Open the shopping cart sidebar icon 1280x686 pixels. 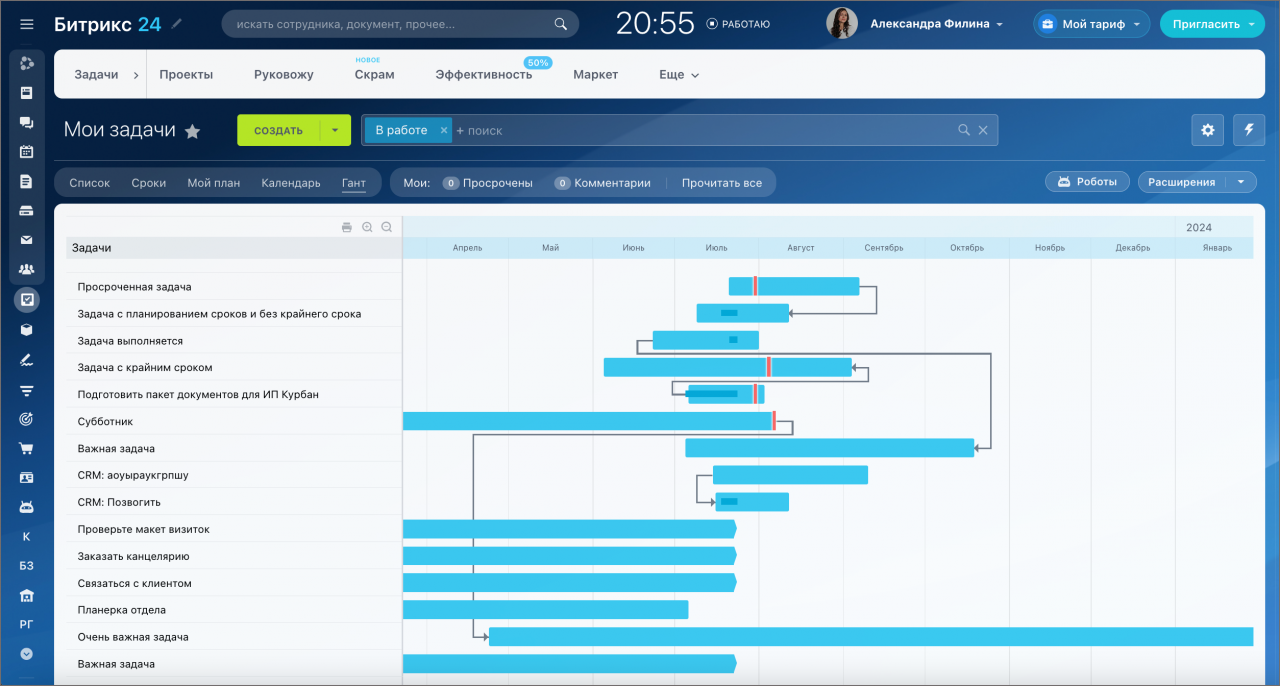(x=27, y=448)
